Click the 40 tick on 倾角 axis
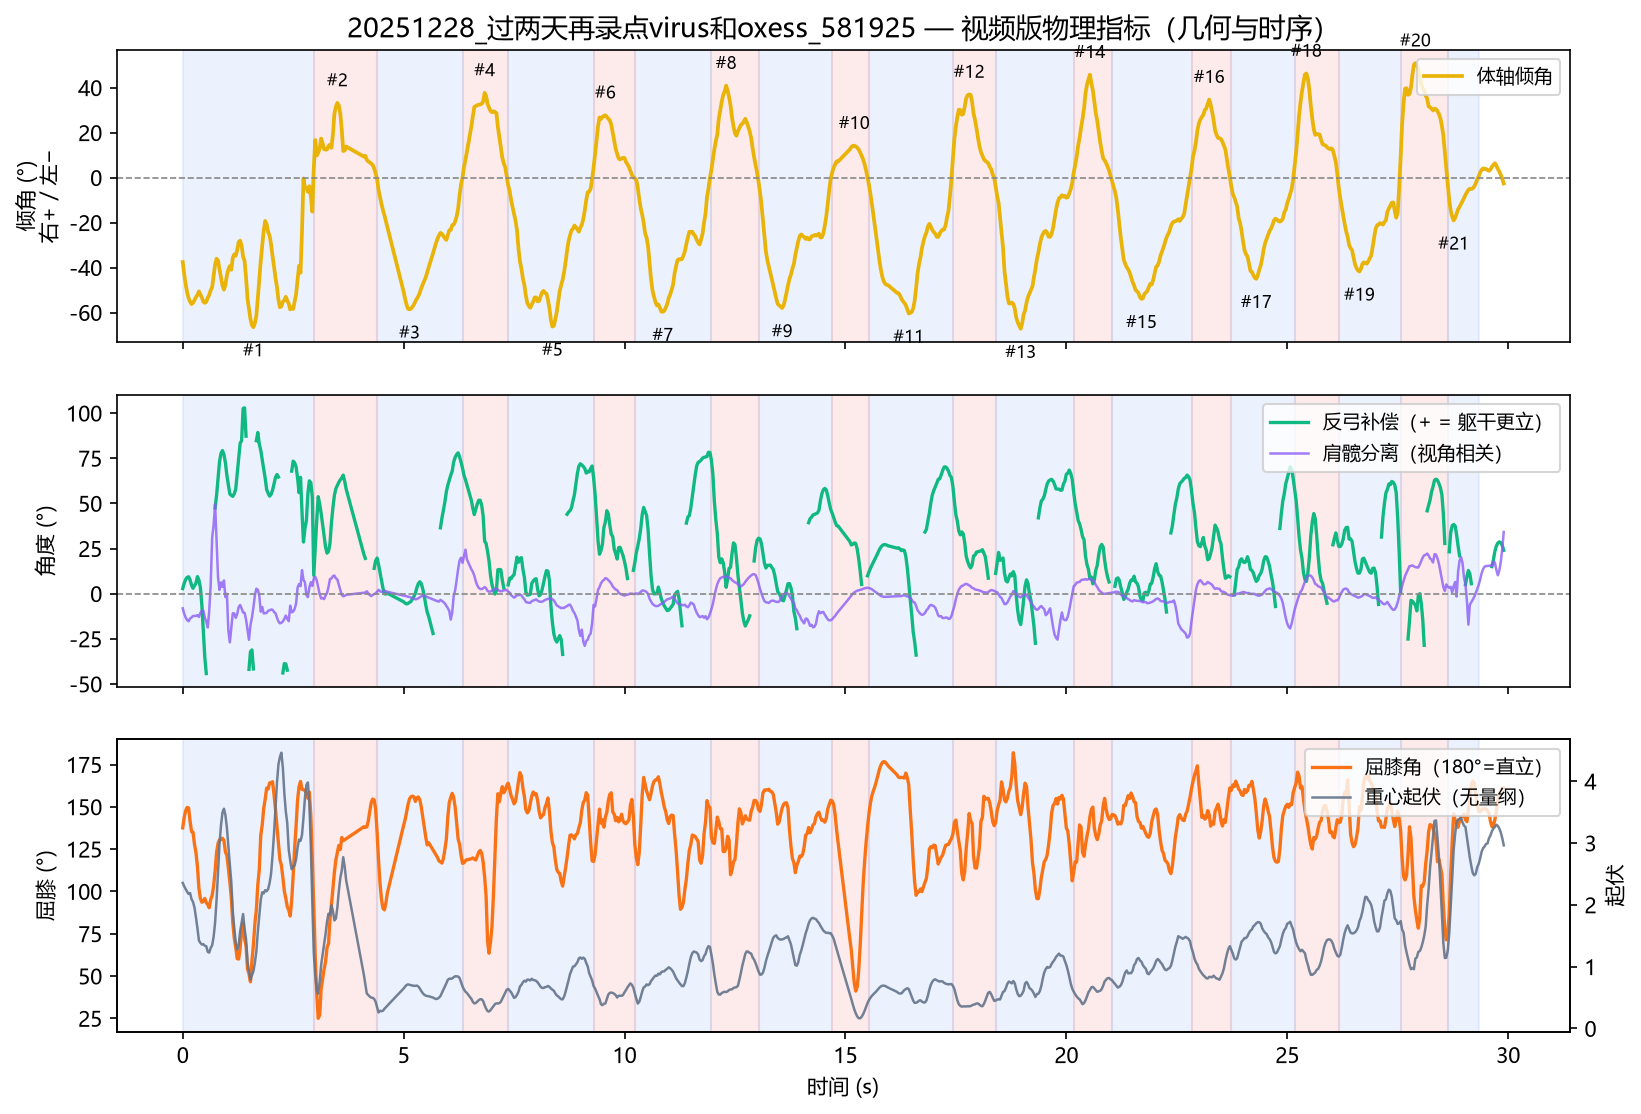 tap(91, 88)
